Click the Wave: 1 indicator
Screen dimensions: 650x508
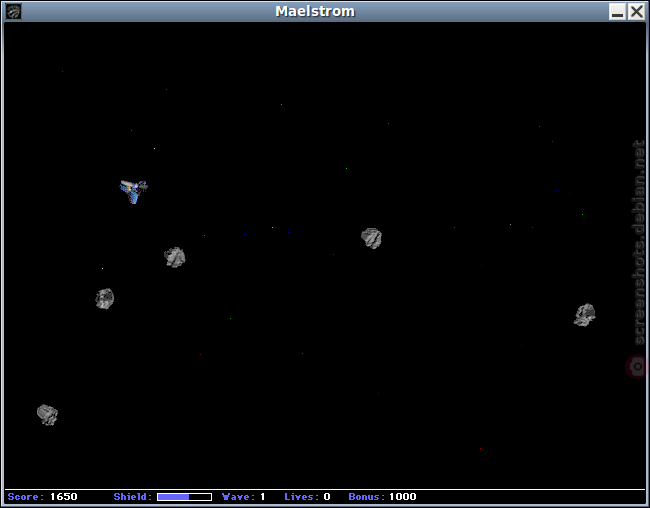[x=244, y=497]
